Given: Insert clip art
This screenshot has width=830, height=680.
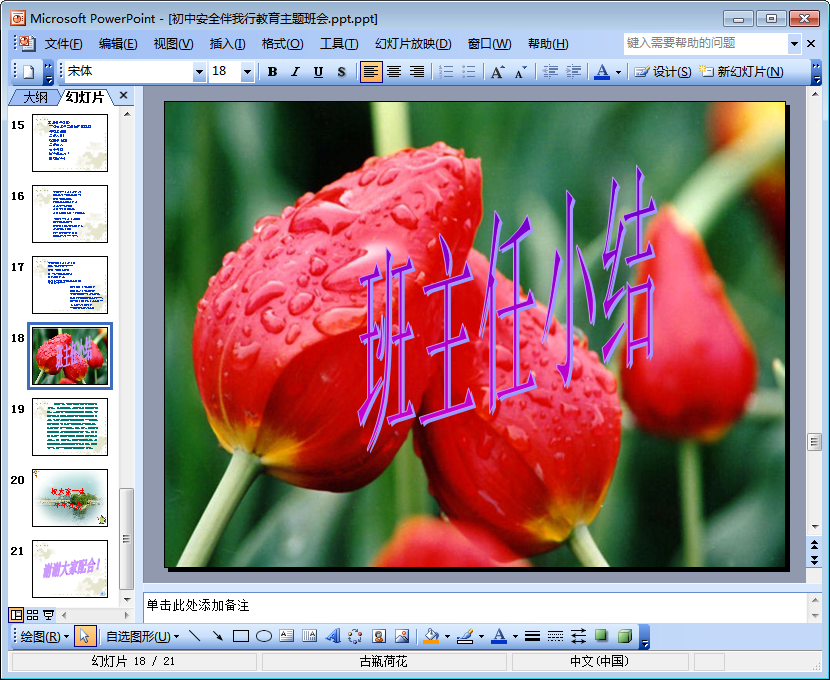Looking at the screenshot, I should (379, 636).
